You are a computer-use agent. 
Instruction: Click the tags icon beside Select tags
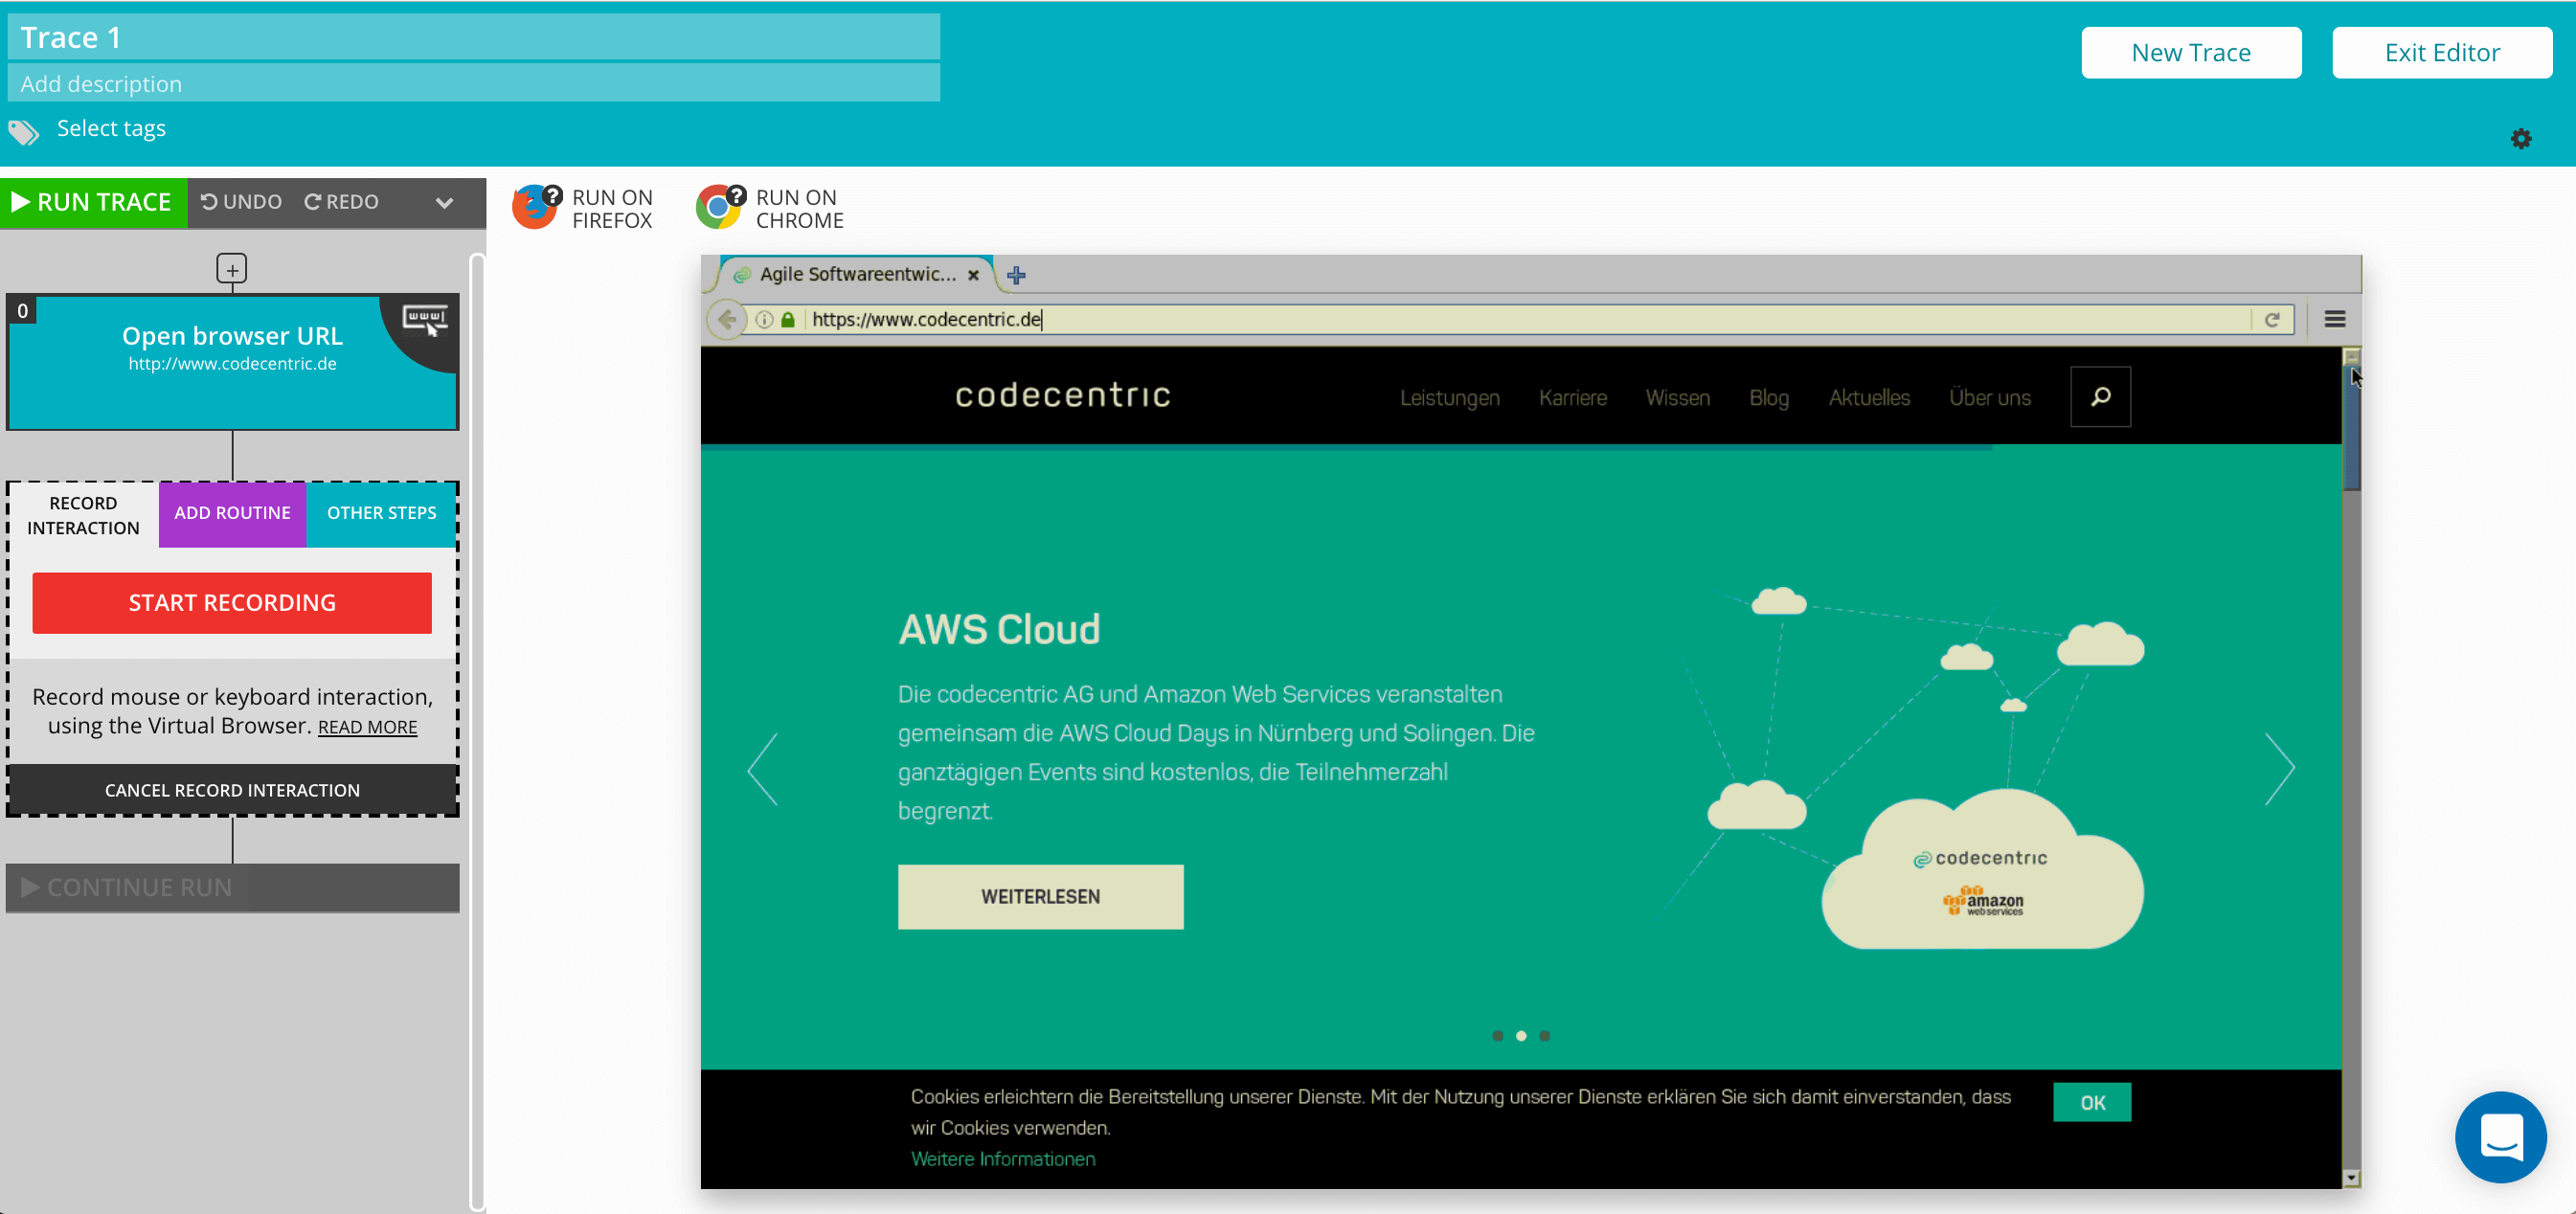[24, 131]
